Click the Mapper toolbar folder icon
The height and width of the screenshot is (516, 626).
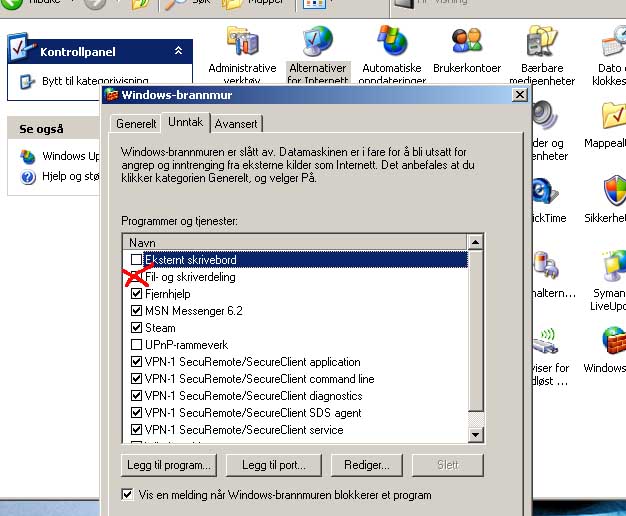click(x=232, y=5)
